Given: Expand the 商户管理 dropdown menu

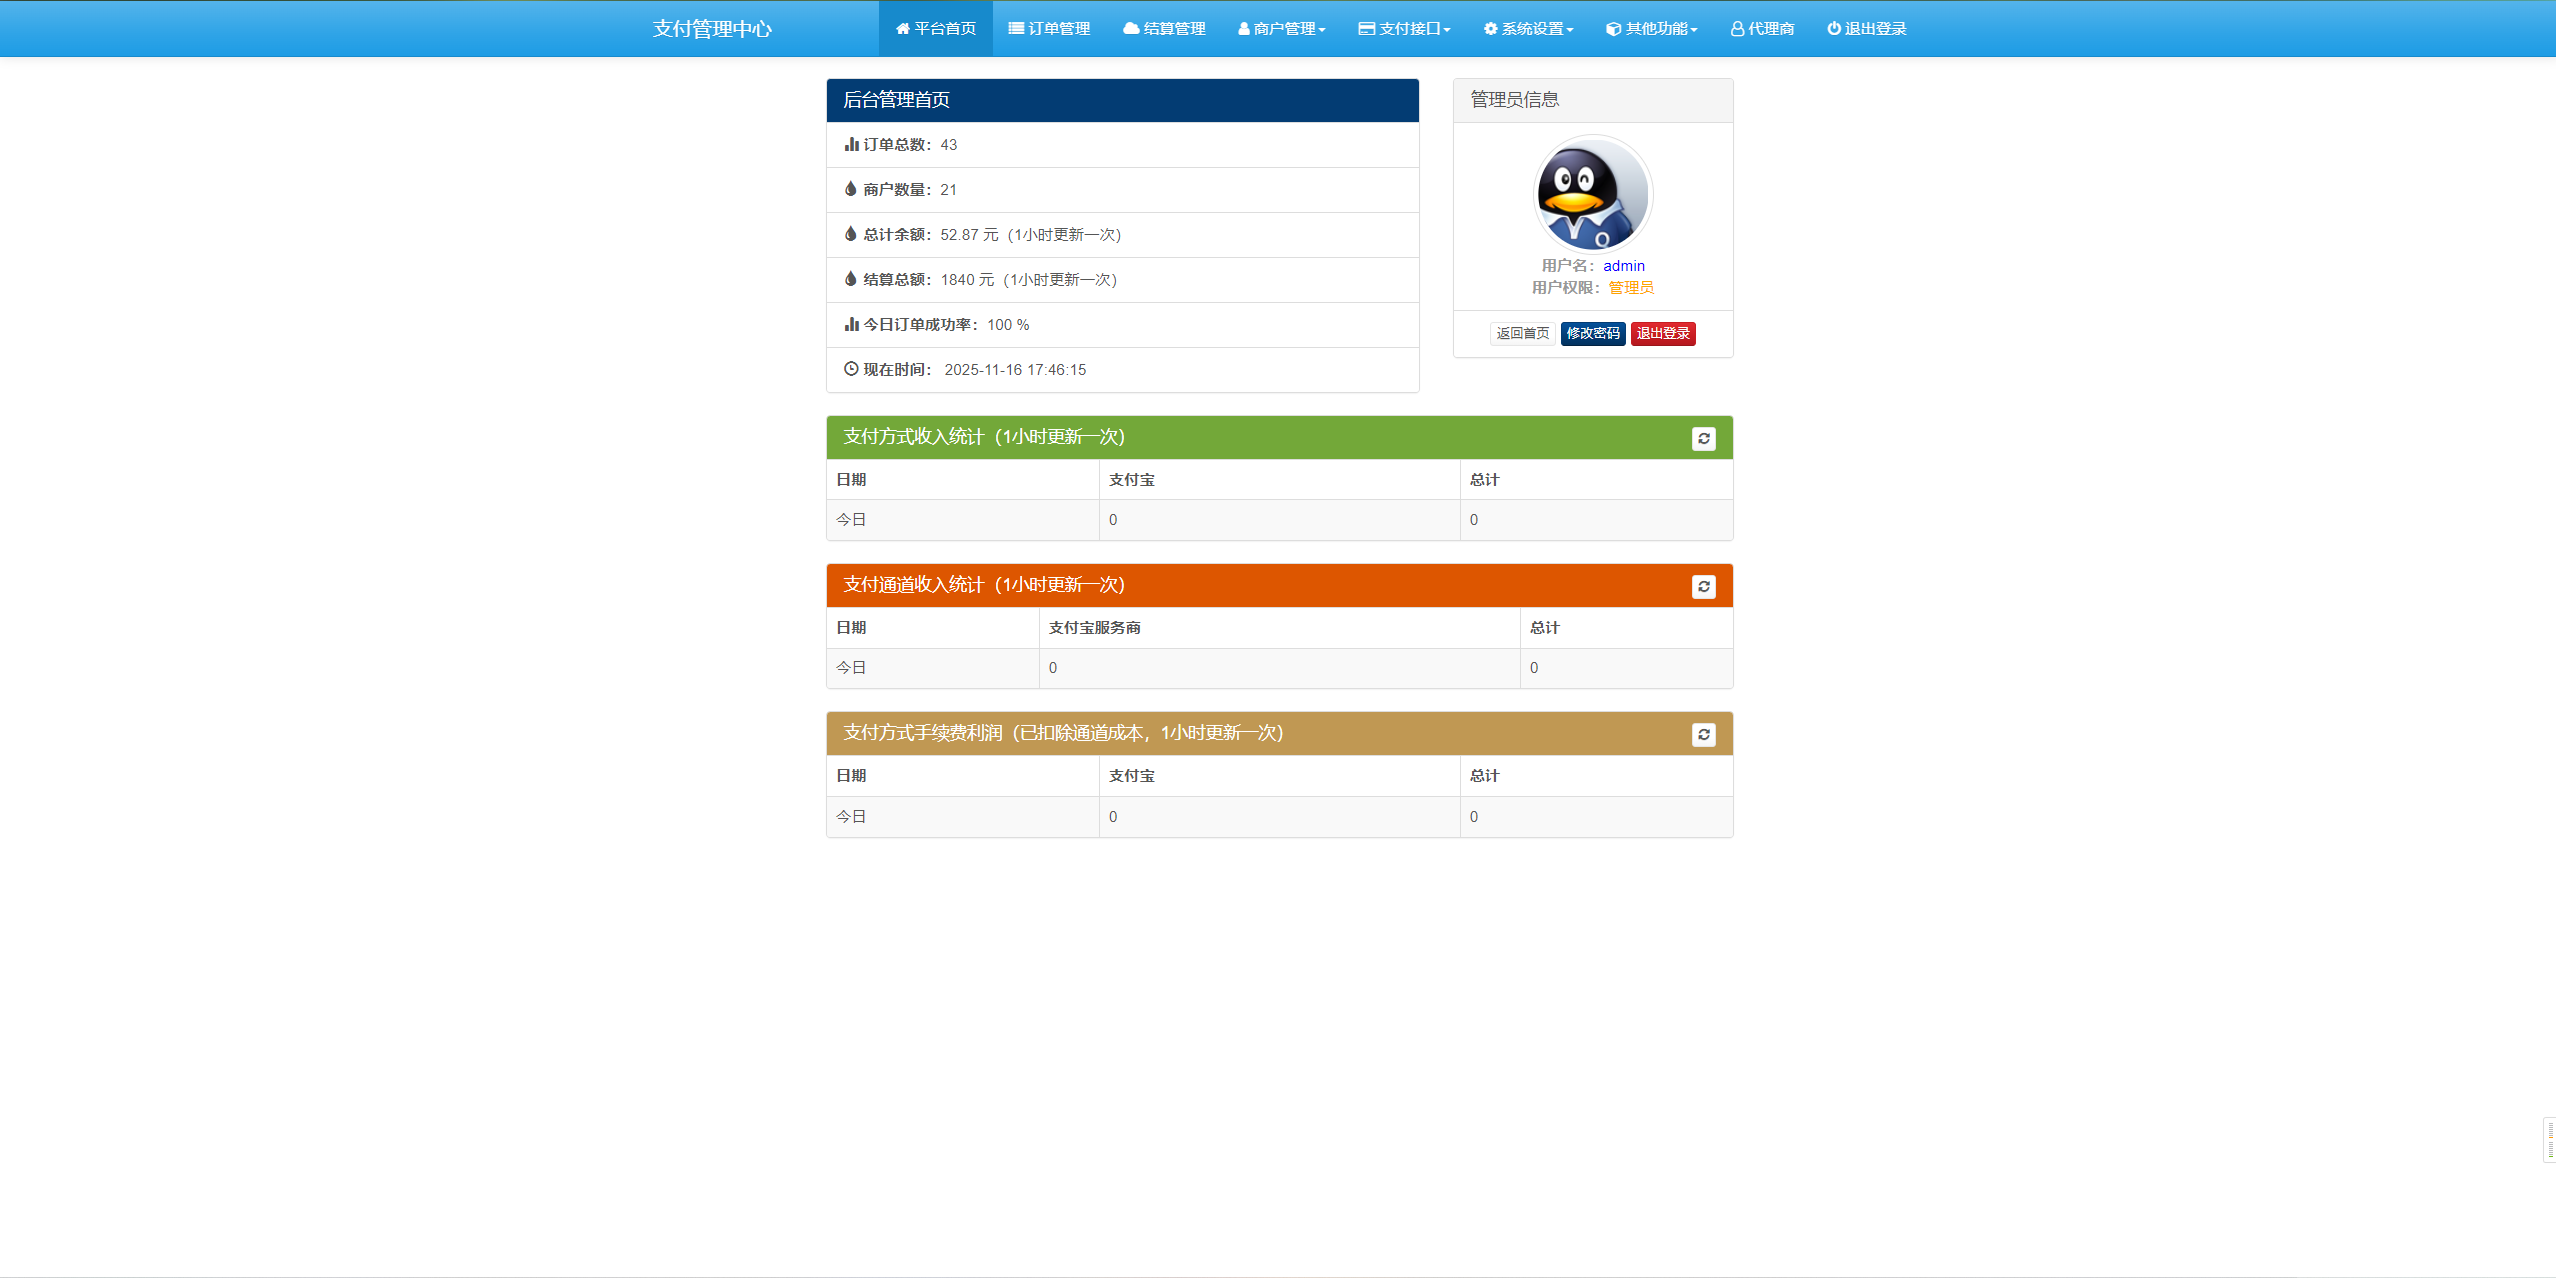Looking at the screenshot, I should 1281,29.
